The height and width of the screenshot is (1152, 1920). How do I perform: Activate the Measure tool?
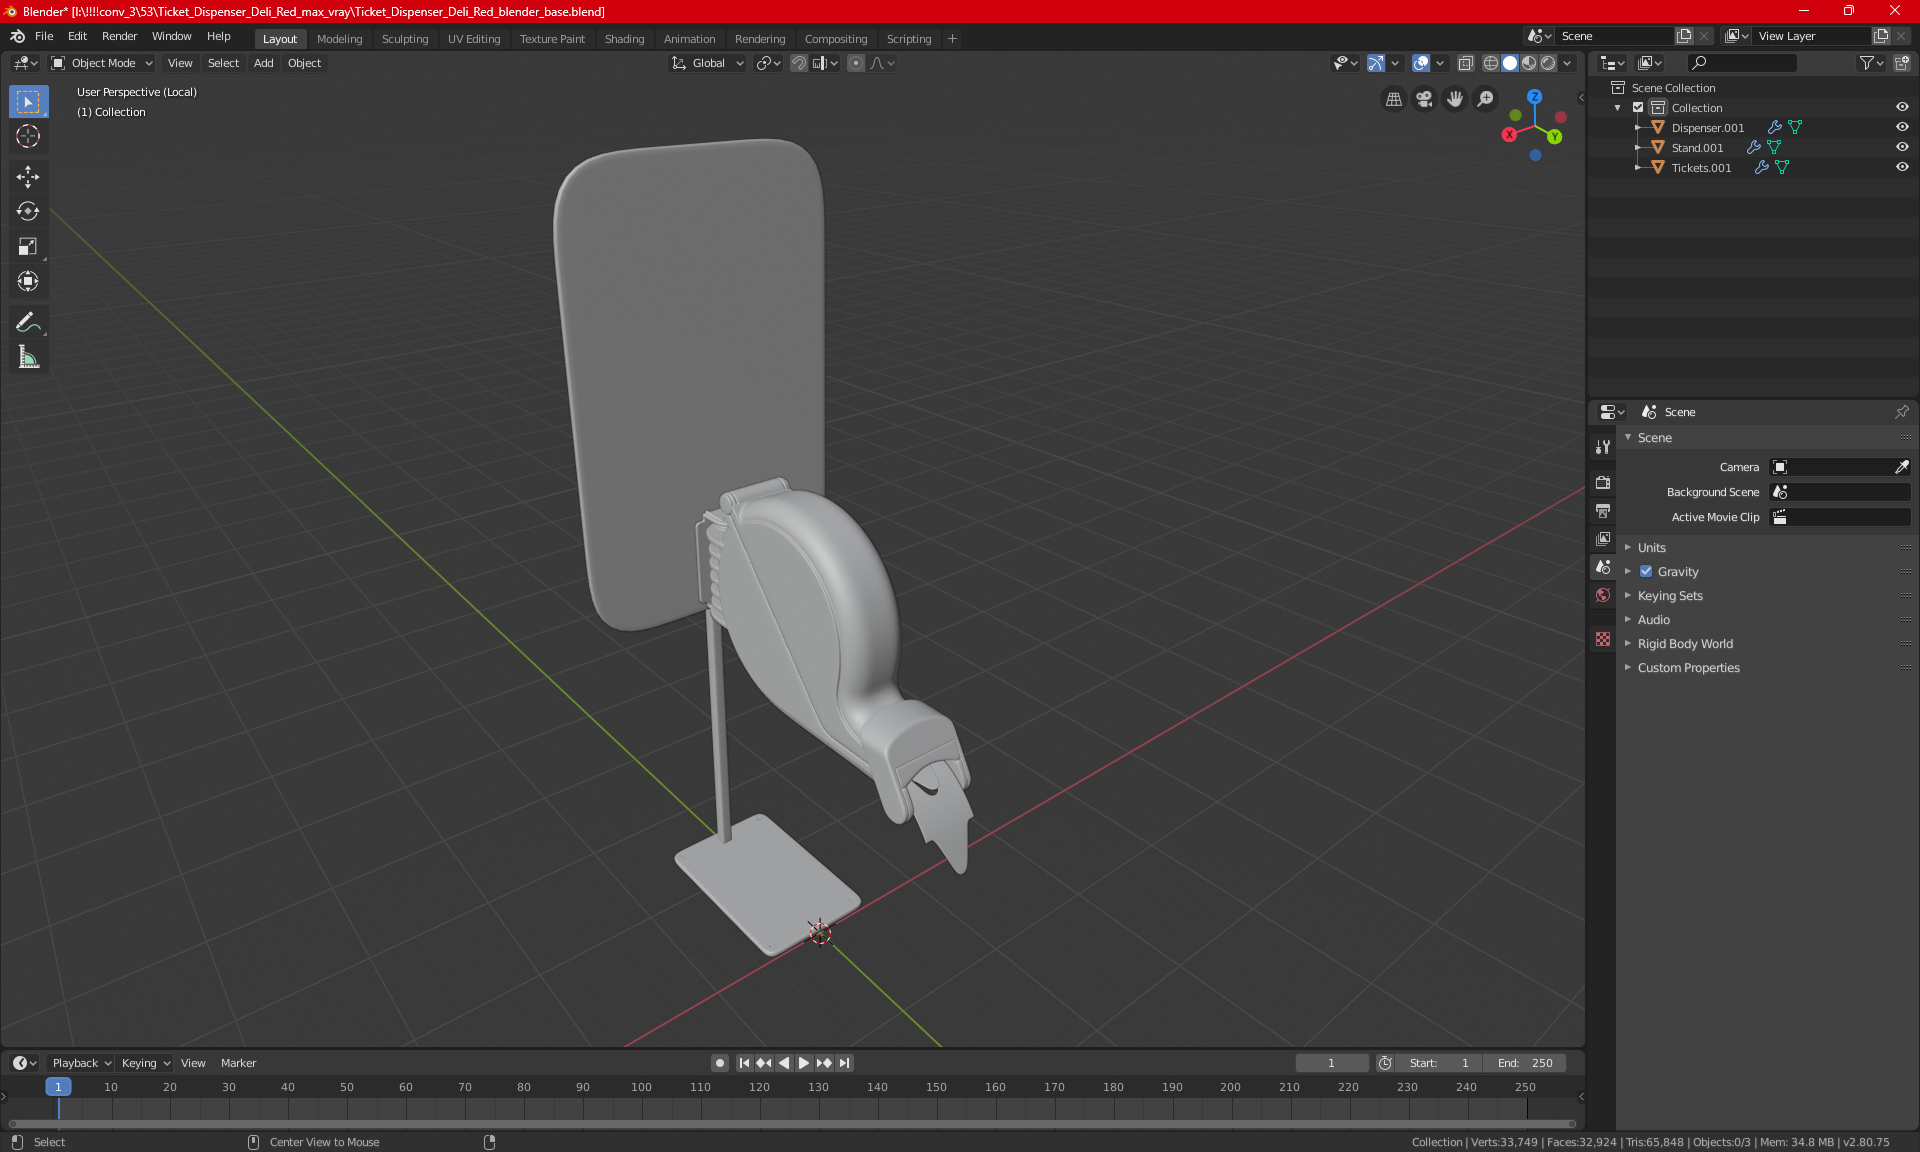(x=28, y=357)
